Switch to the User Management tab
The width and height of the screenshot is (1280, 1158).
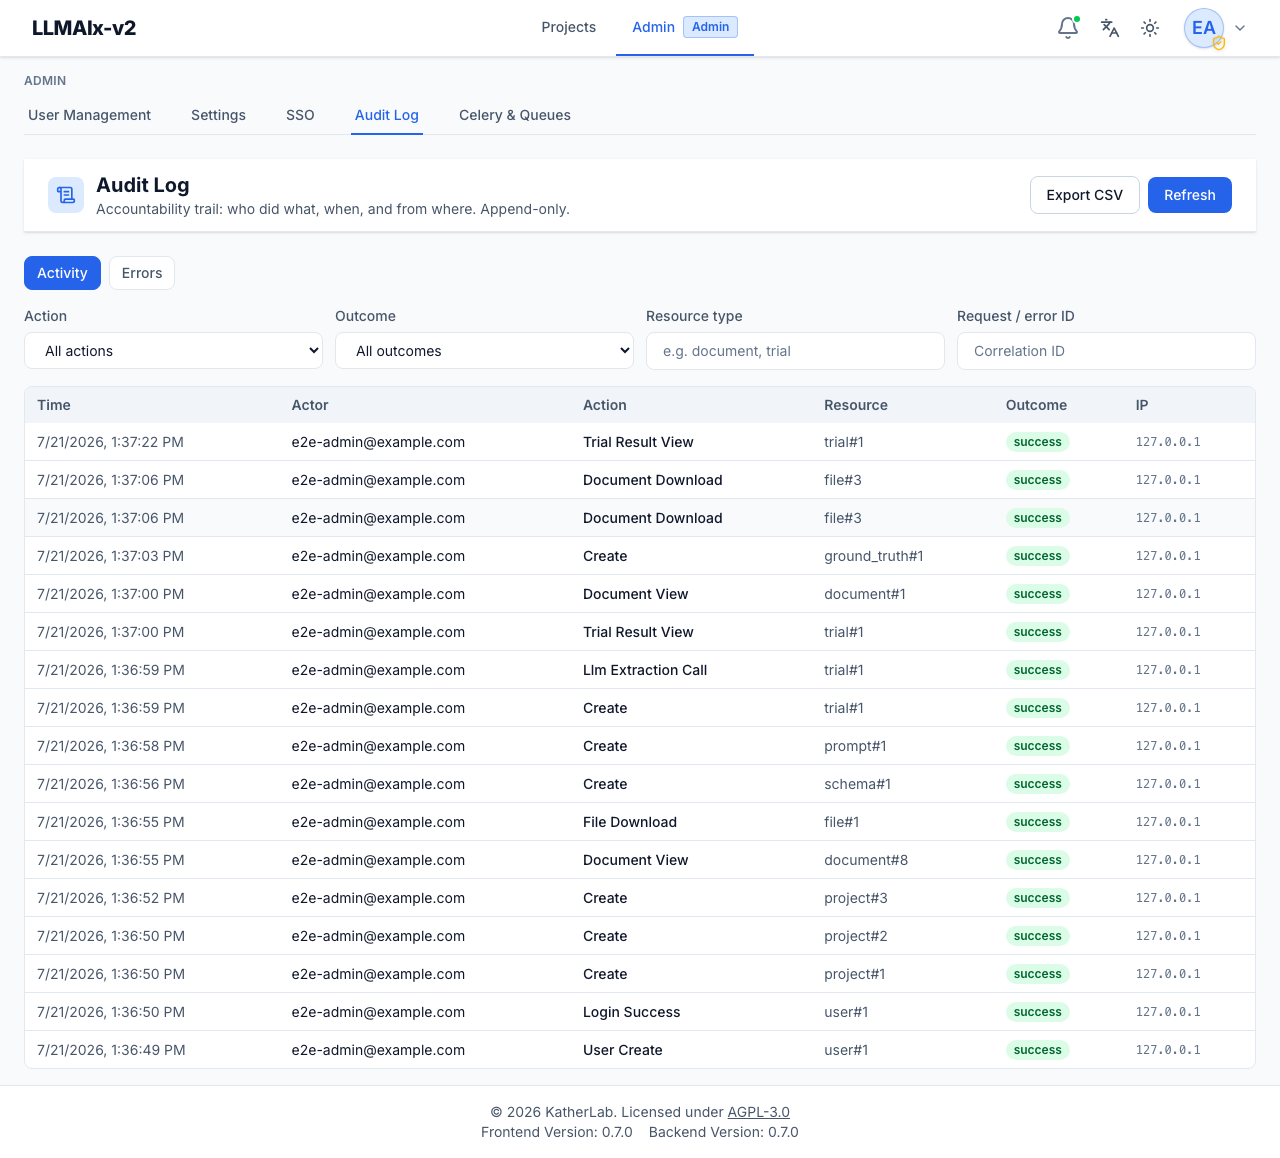pyautogui.click(x=89, y=115)
